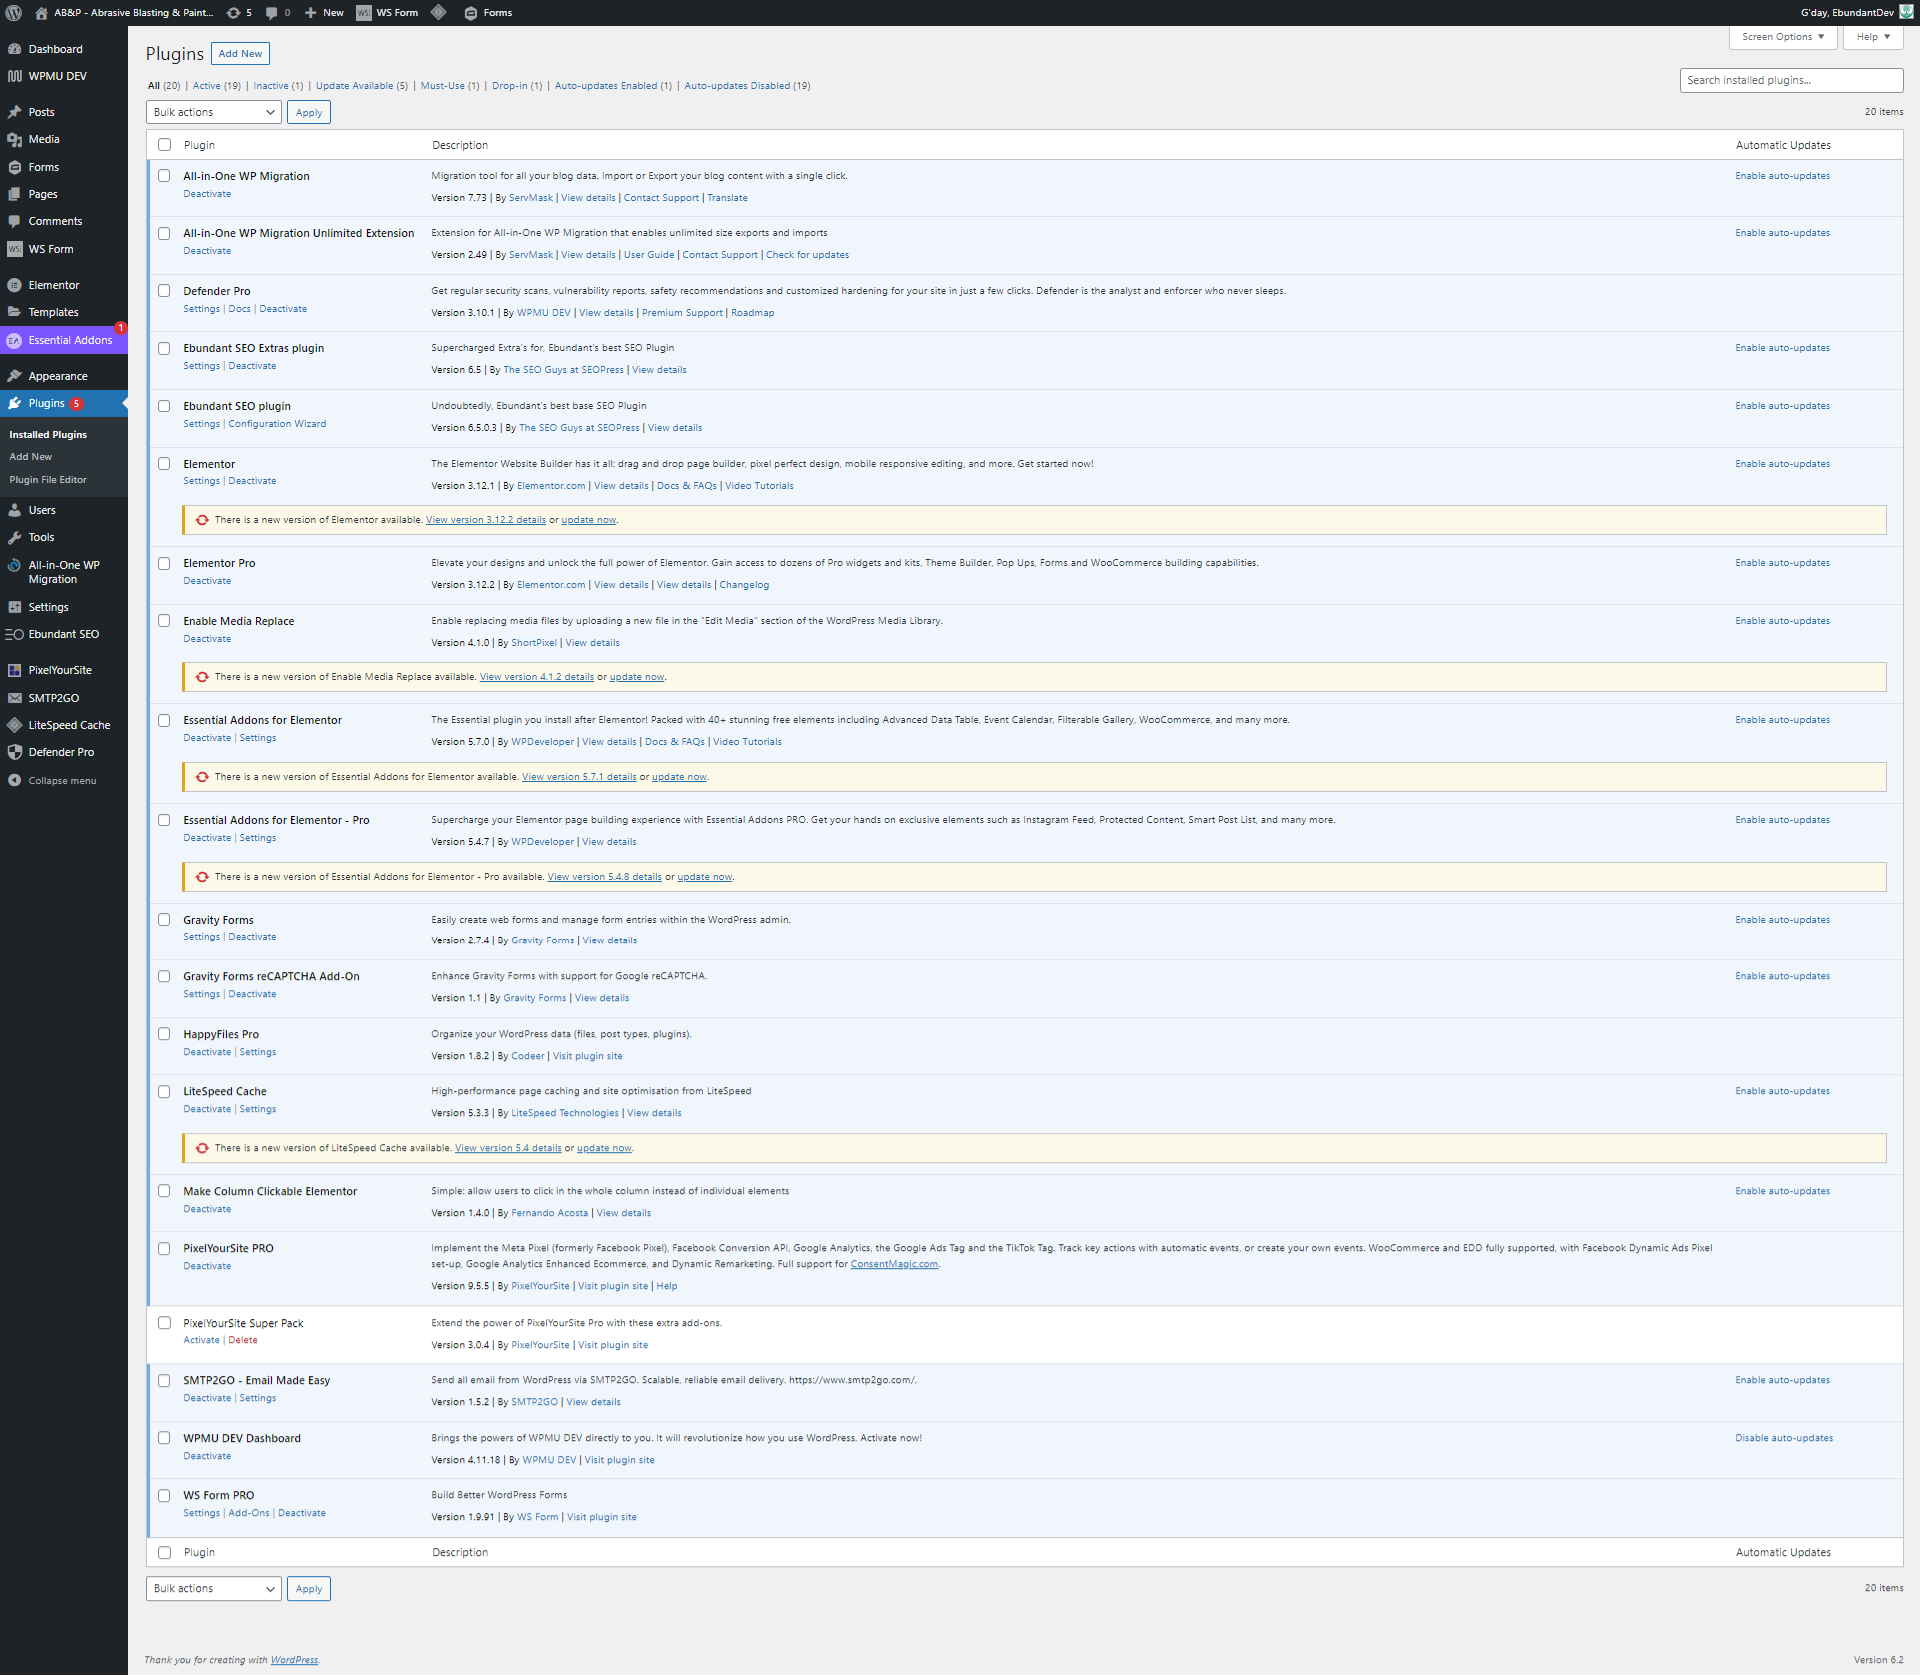Viewport: 1920px width, 1676px height.
Task: Click update now link for Elementor
Action: (x=588, y=520)
